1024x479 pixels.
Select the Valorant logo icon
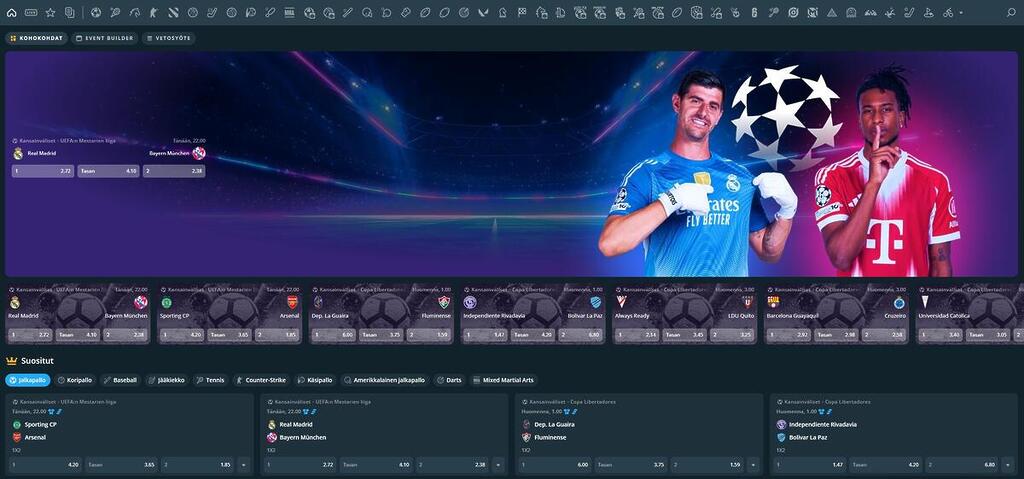pyautogui.click(x=483, y=12)
